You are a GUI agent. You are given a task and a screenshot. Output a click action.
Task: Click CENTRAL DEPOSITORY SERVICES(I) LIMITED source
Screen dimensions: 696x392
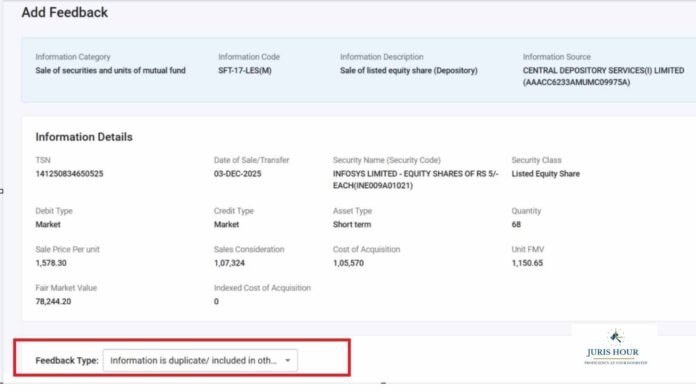pyautogui.click(x=603, y=76)
